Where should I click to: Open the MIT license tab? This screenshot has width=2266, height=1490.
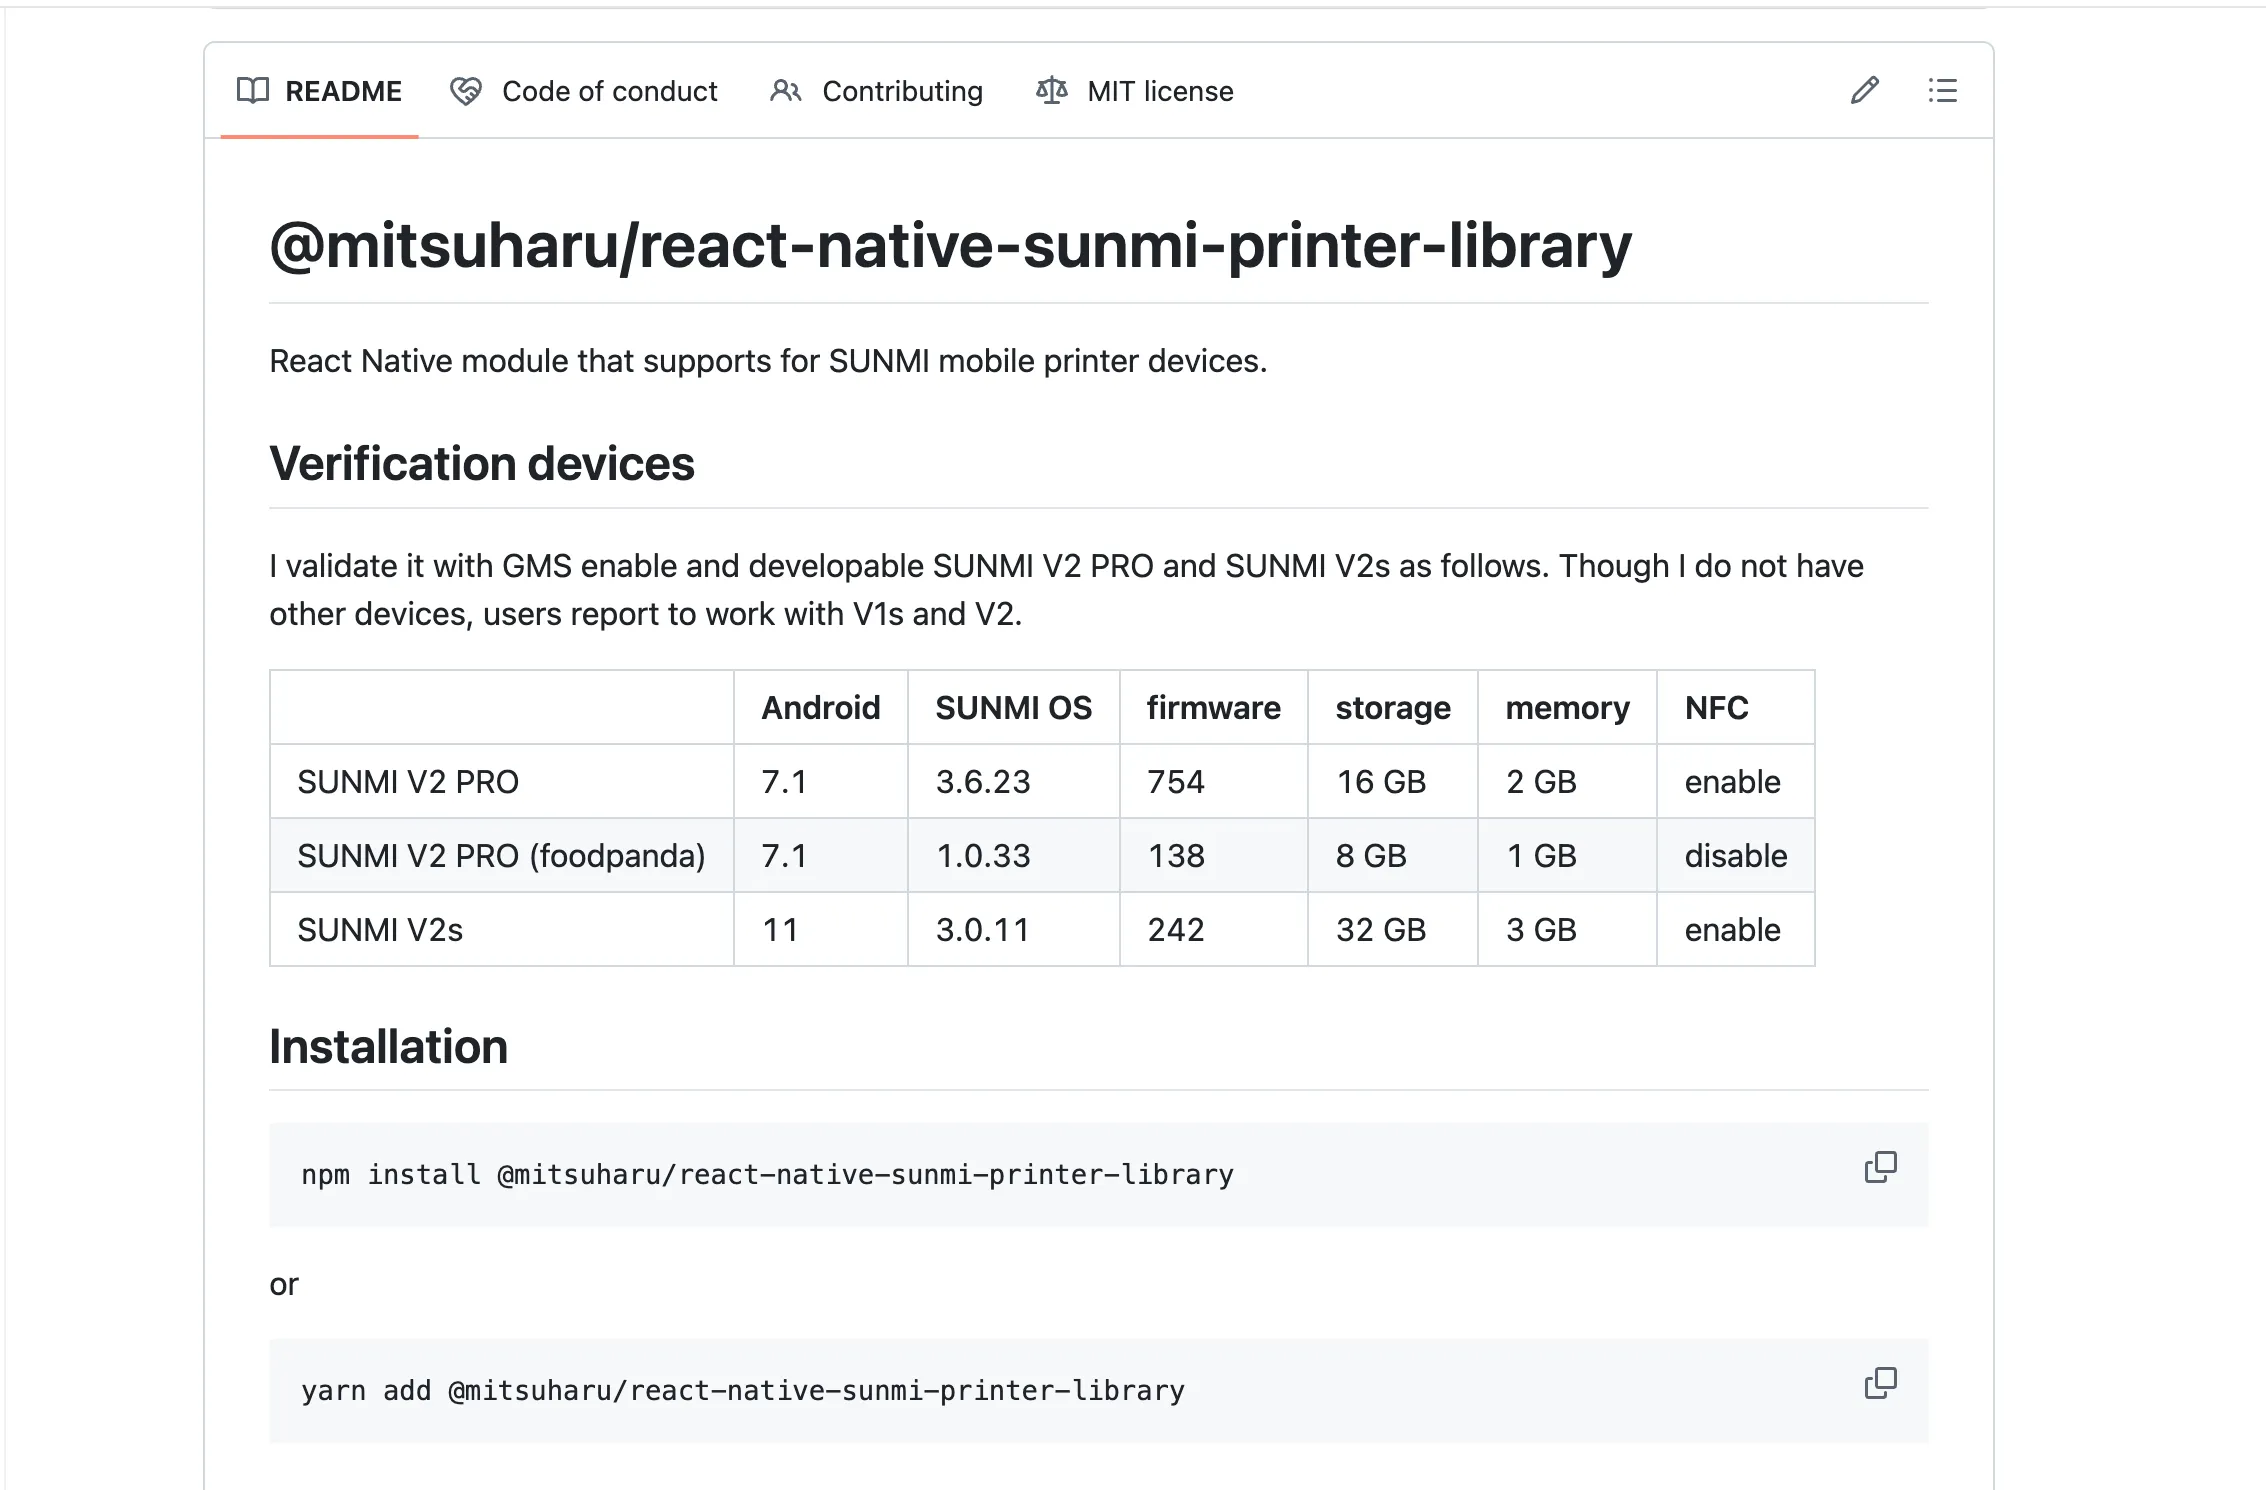click(1160, 91)
